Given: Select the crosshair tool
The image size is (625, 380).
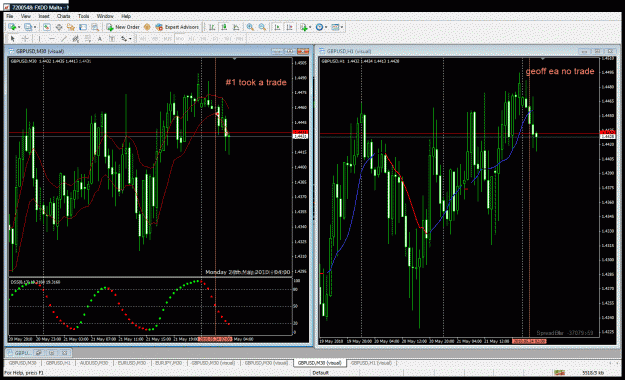Looking at the screenshot, I should 25,39.
